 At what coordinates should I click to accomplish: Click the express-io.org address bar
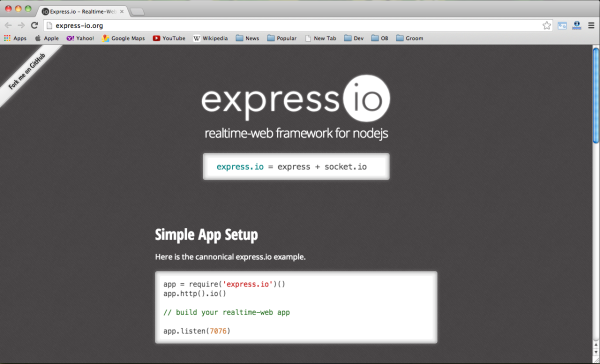(x=295, y=26)
